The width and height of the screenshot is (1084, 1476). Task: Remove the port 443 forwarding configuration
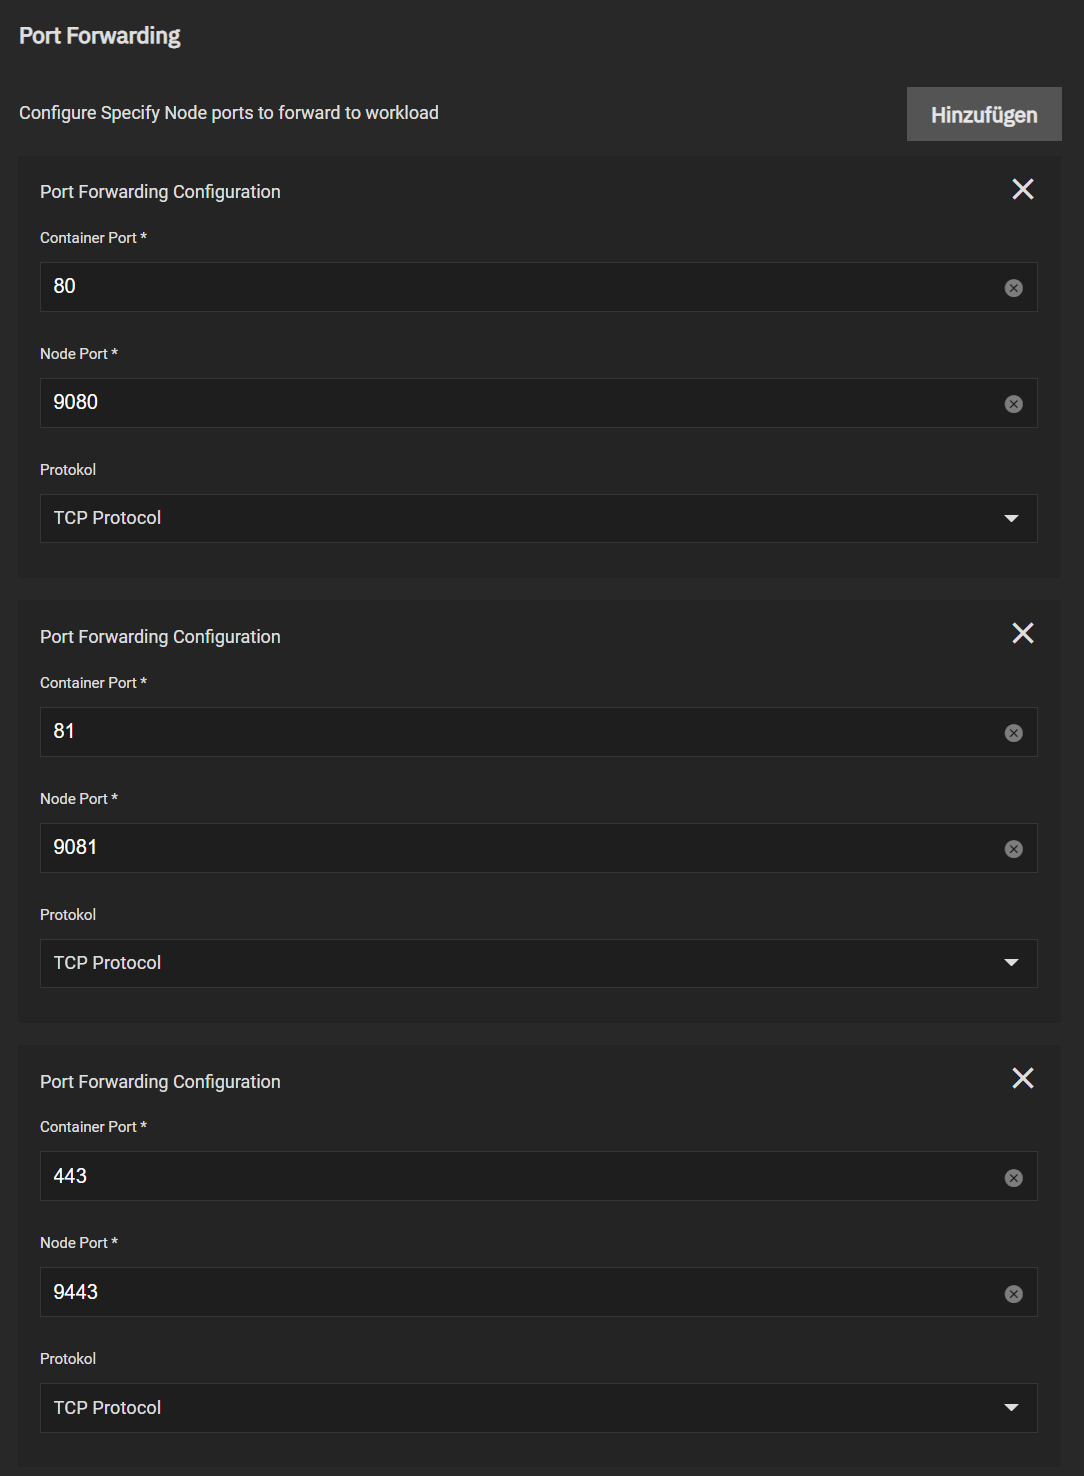click(x=1022, y=1078)
